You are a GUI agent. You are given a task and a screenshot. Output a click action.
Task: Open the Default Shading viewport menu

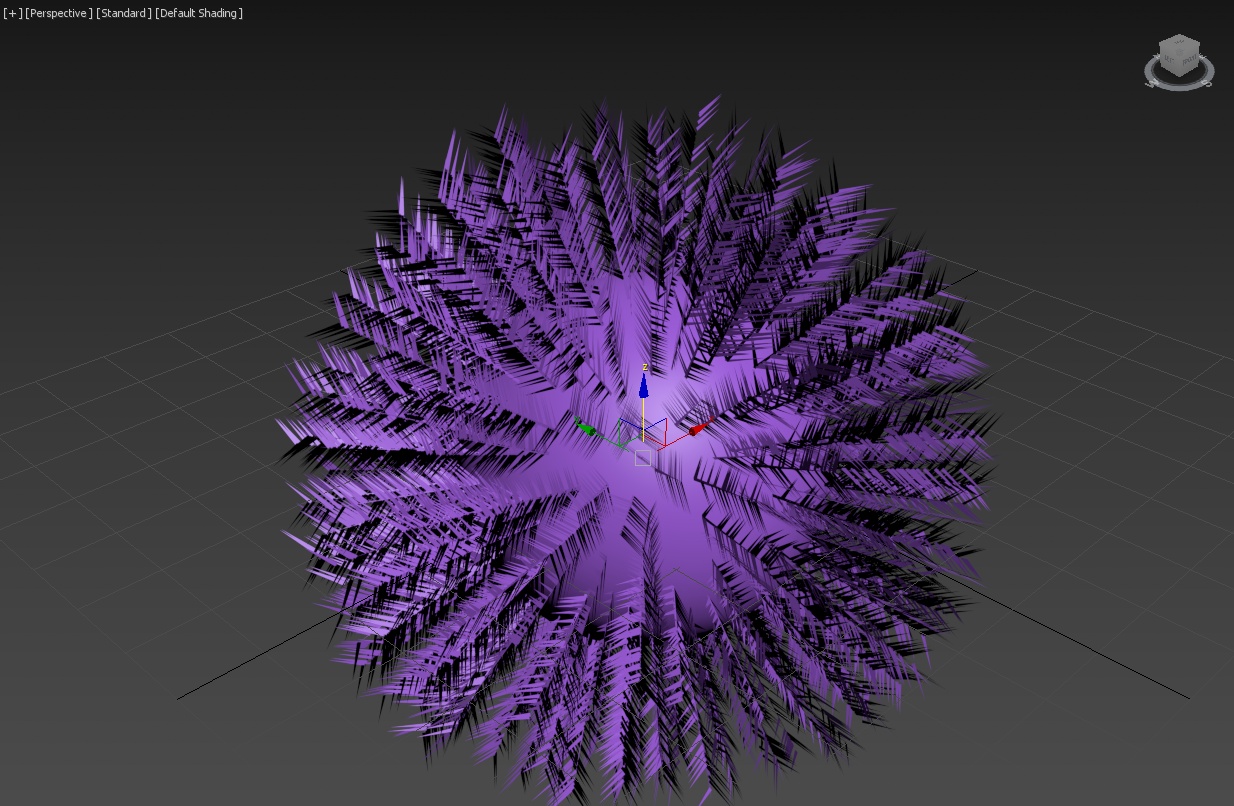pos(199,13)
